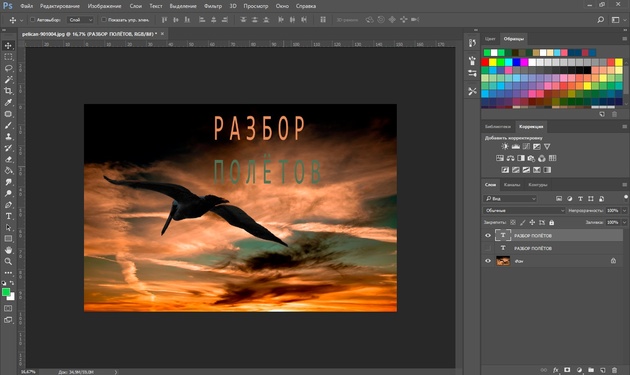This screenshot has height=375, width=630.
Task: Expand the Непрозрачность opacity dropdown arrow
Action: (624, 210)
